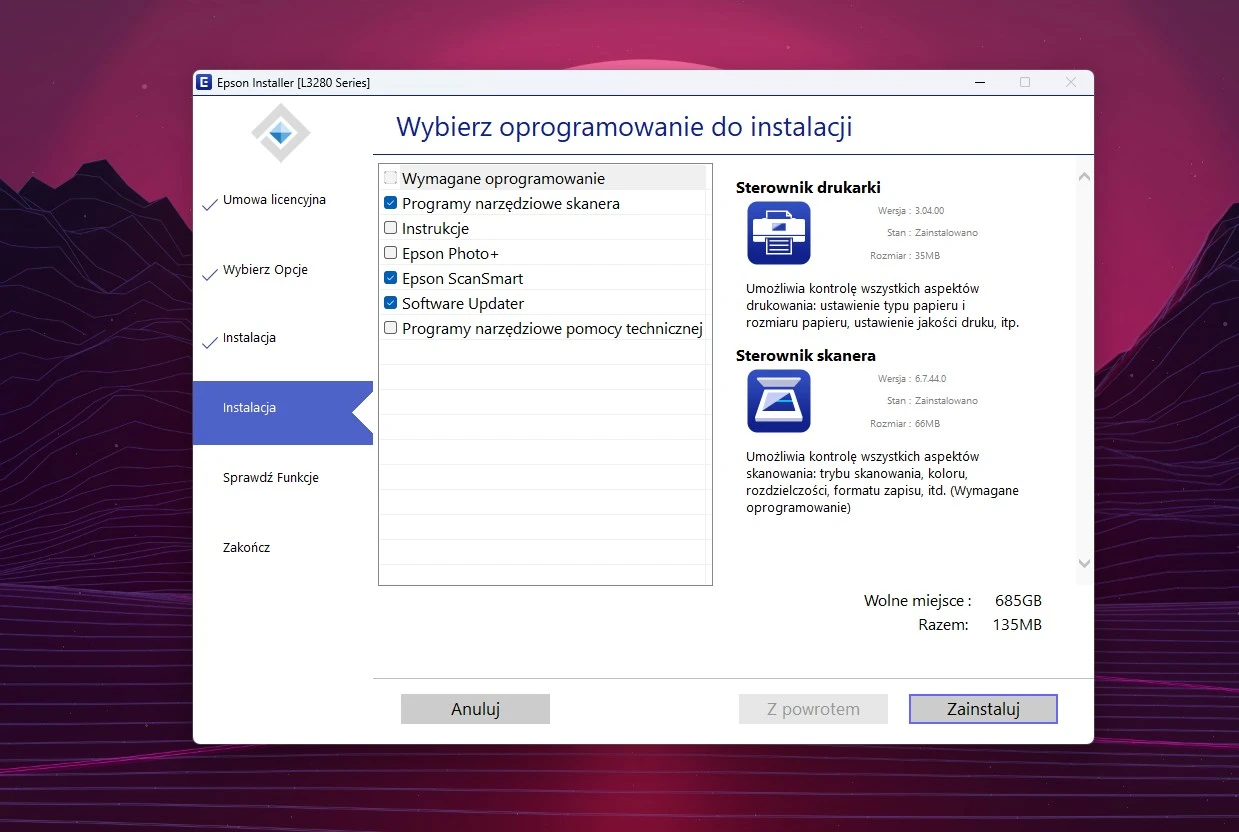Screen dimensions: 1239x832
Task: Select Wymagane oprogramowanie list row
Action: tap(503, 179)
